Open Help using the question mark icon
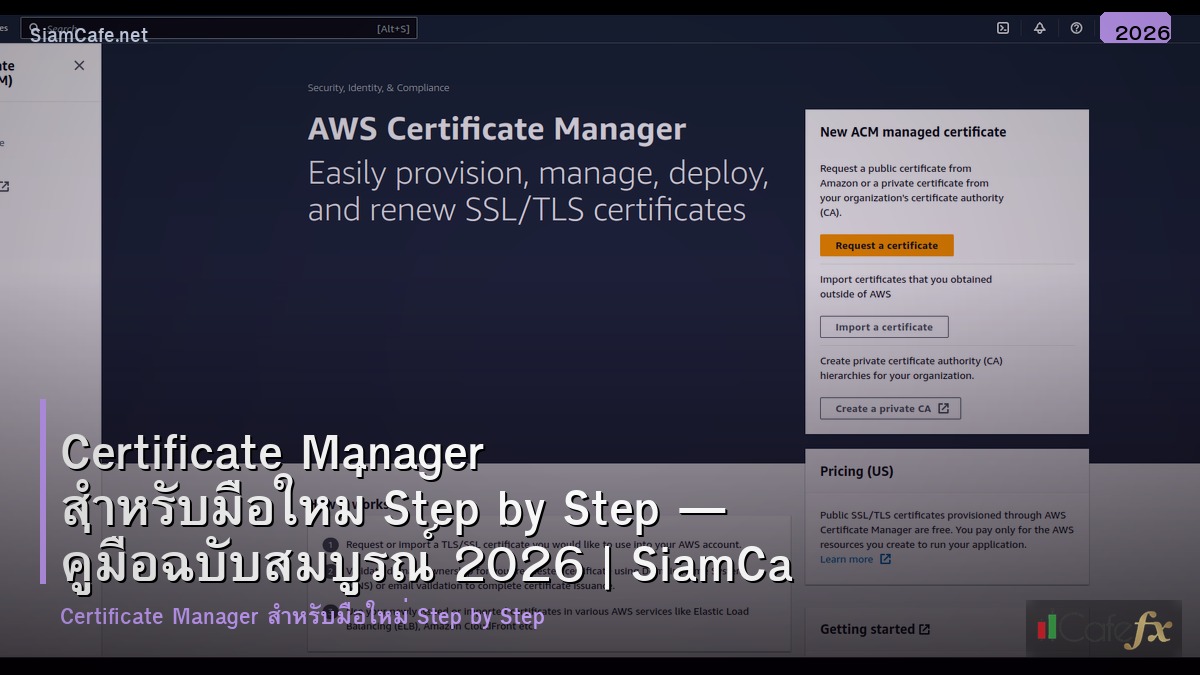The image size is (1200, 675). (1076, 28)
